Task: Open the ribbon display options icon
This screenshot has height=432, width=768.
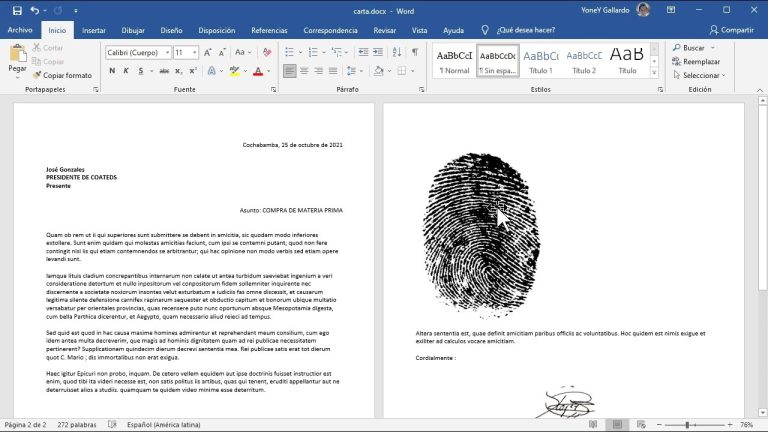Action: [x=671, y=10]
